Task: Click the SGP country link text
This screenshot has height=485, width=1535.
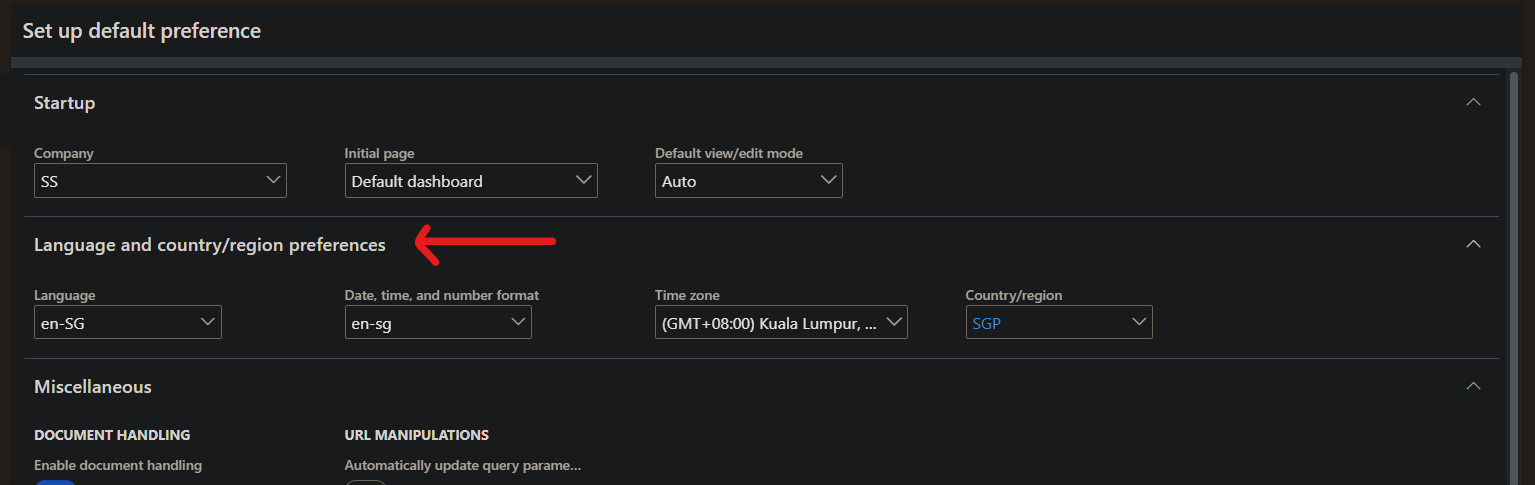Action: pos(987,323)
